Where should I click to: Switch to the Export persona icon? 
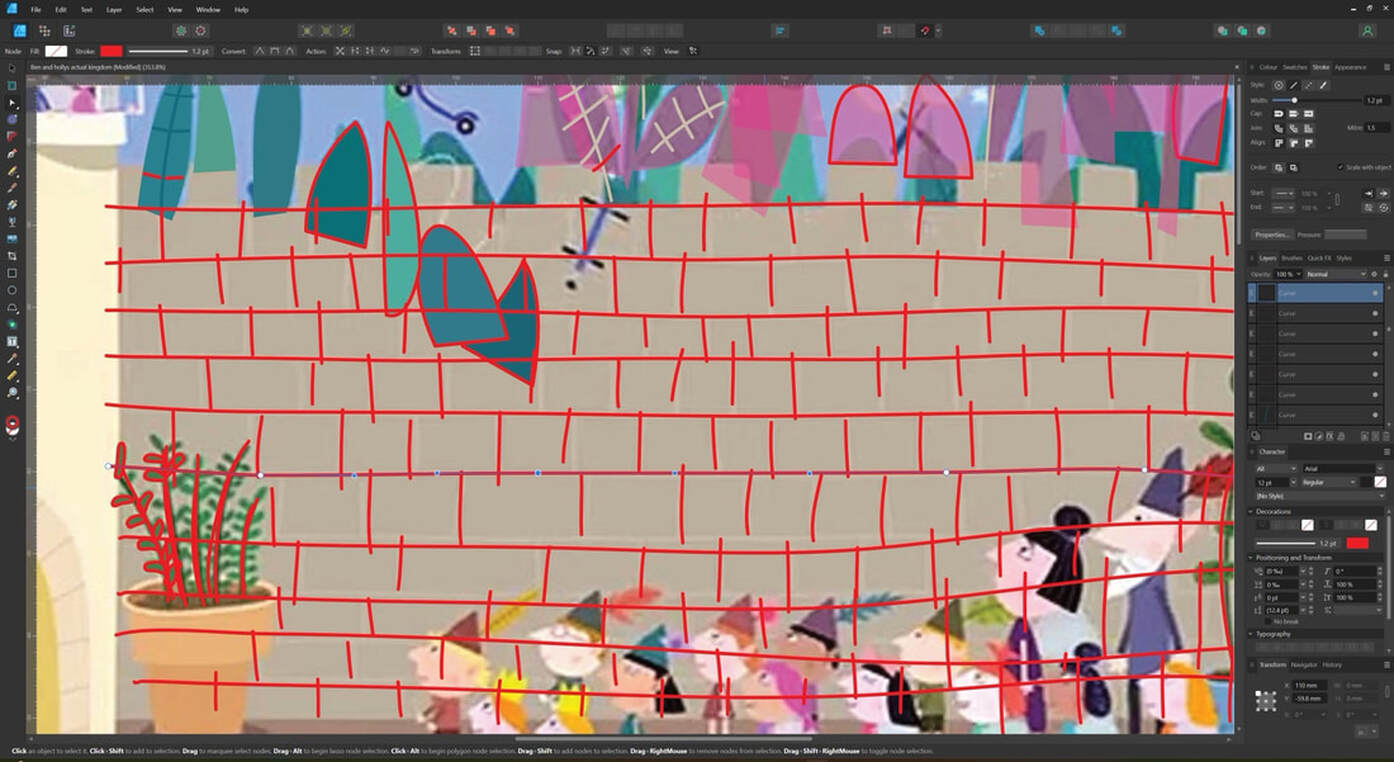tap(69, 31)
